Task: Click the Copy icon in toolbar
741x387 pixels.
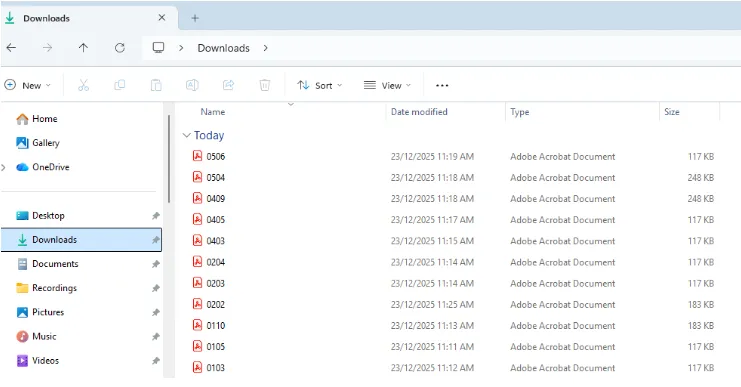Action: click(120, 86)
